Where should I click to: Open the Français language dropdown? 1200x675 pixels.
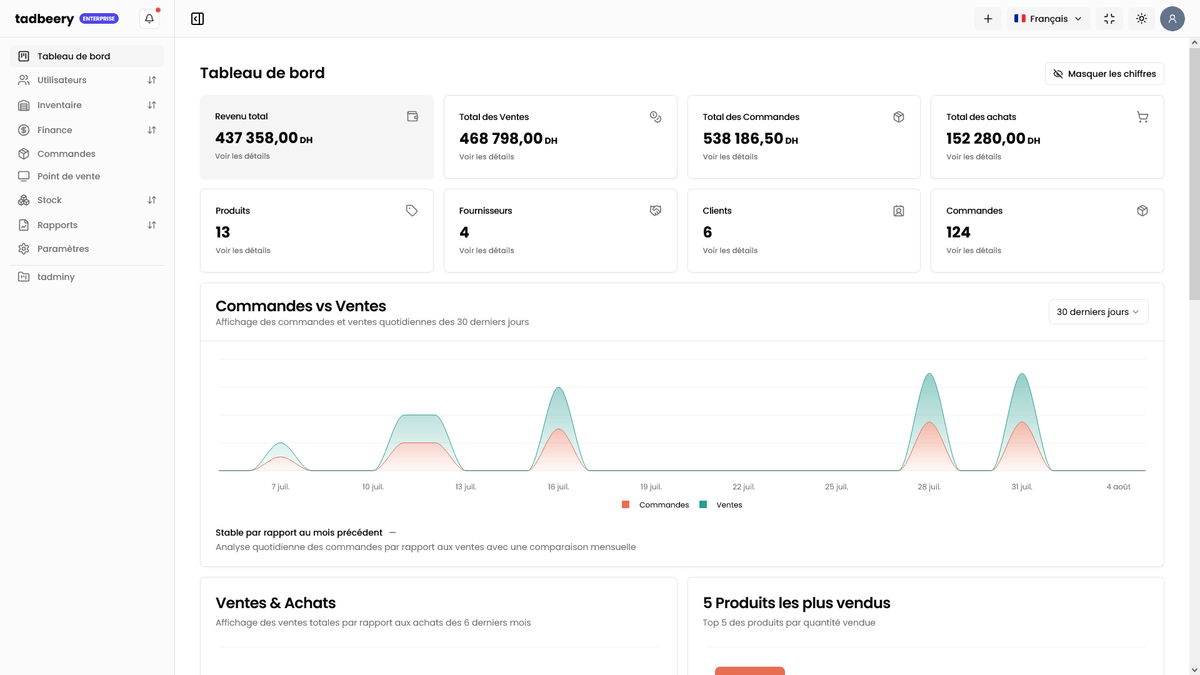pyautogui.click(x=1047, y=19)
